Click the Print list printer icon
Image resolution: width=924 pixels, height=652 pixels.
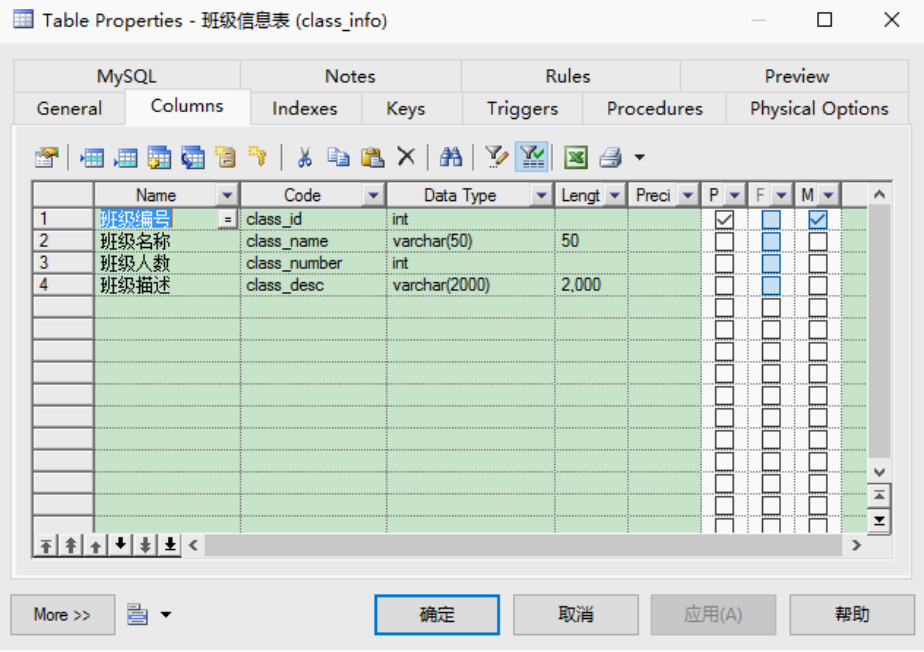point(610,157)
